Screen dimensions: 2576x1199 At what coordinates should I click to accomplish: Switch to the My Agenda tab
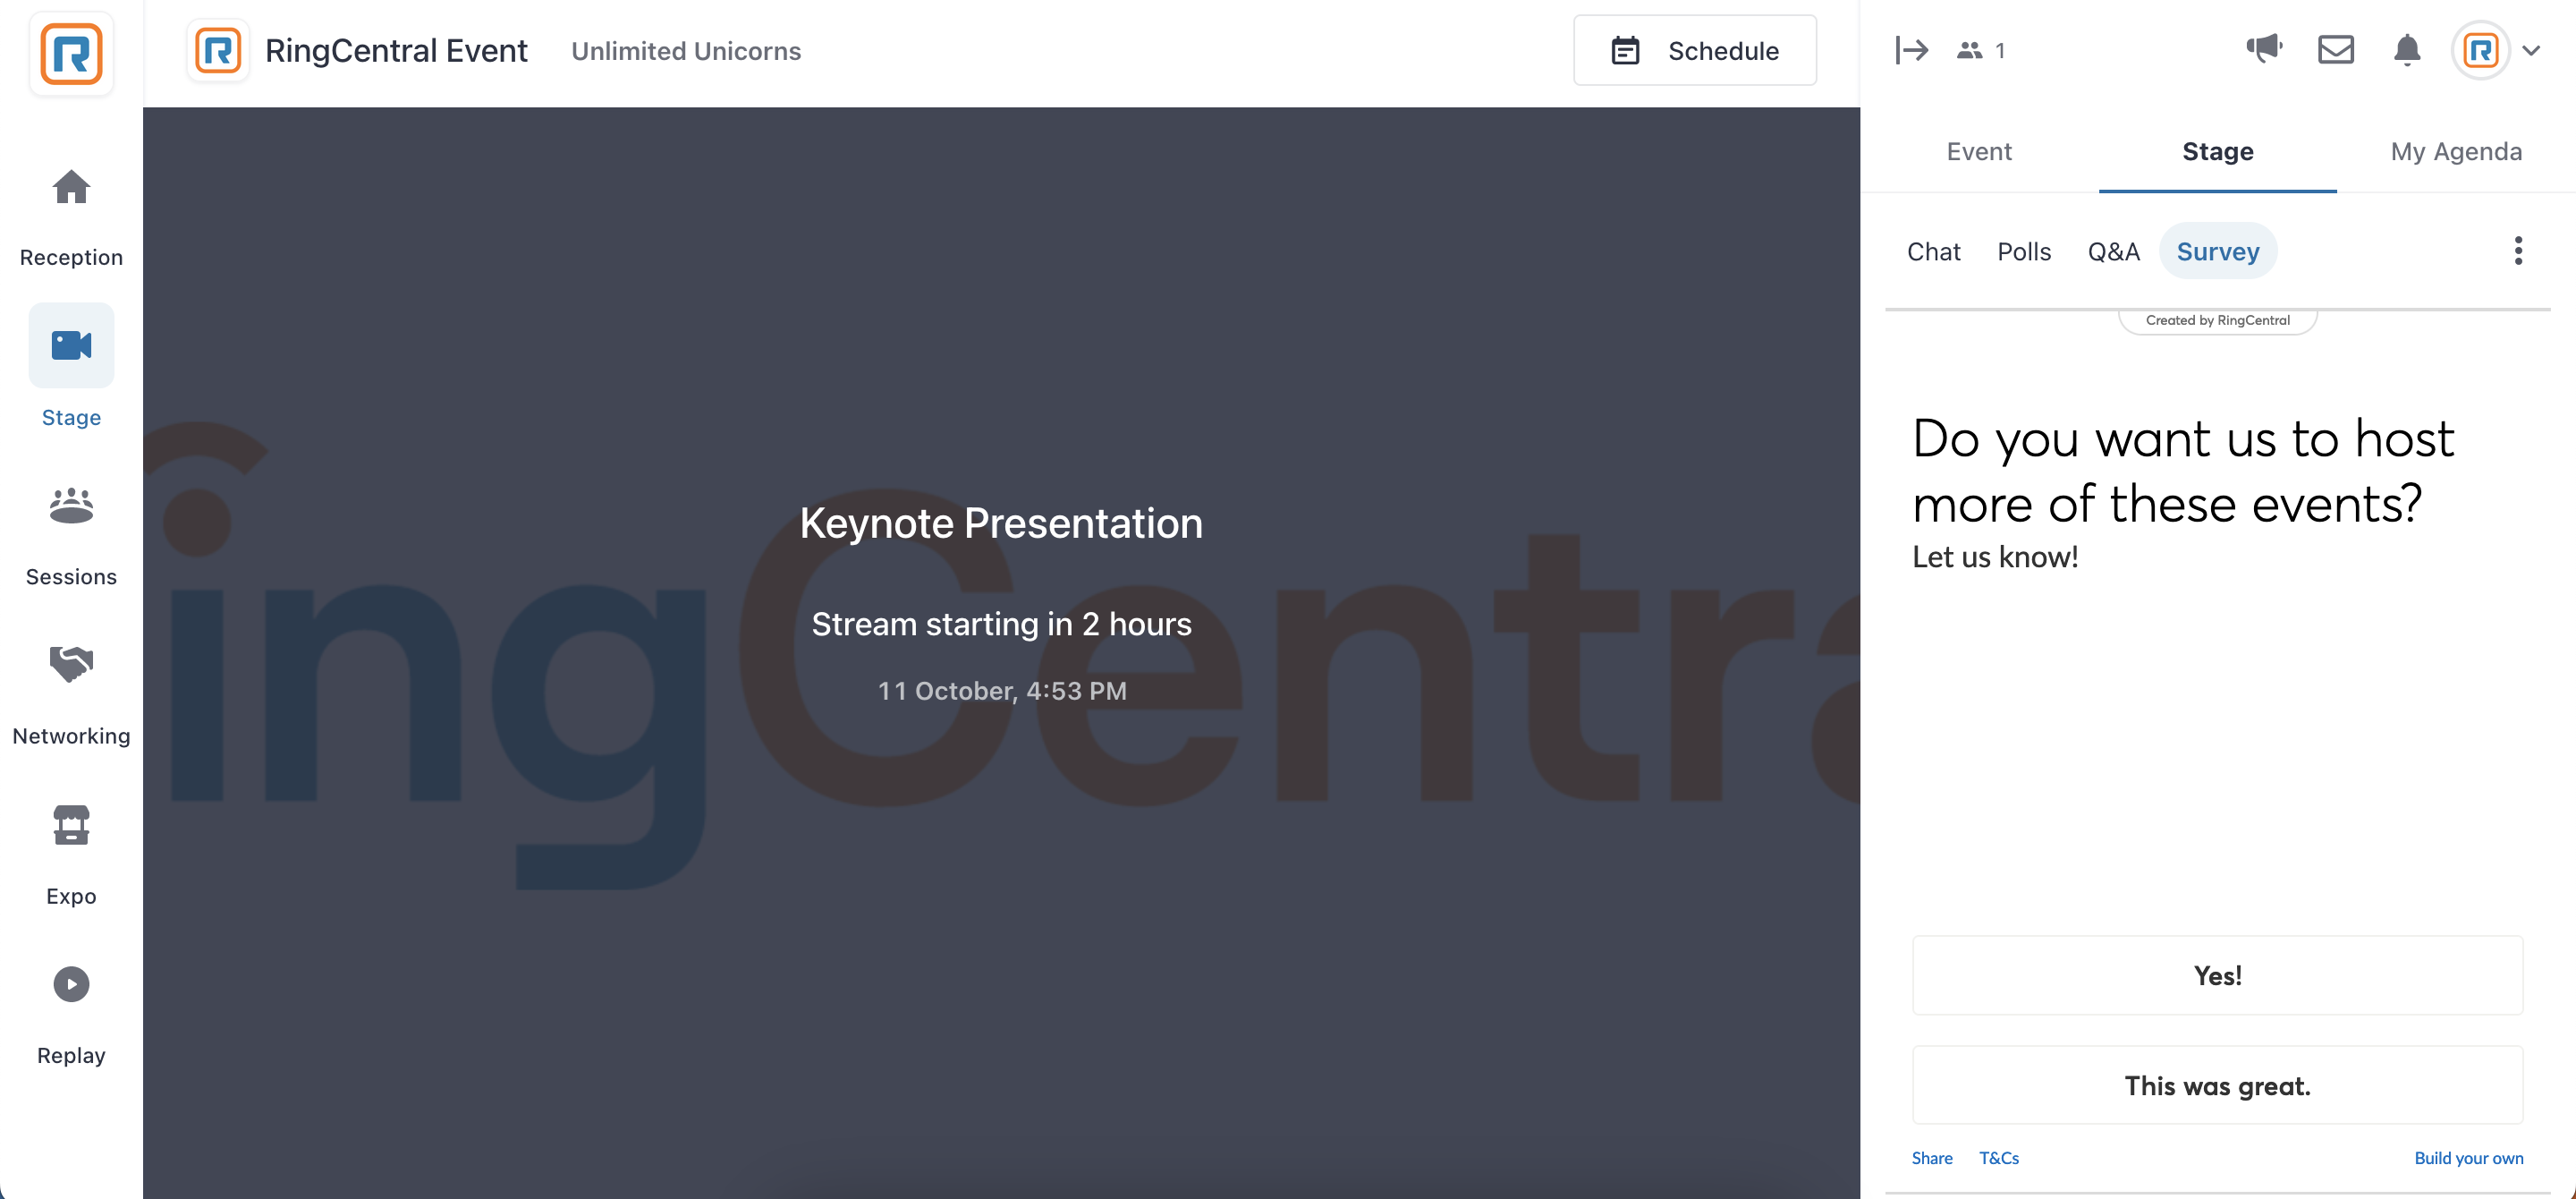[2456, 151]
